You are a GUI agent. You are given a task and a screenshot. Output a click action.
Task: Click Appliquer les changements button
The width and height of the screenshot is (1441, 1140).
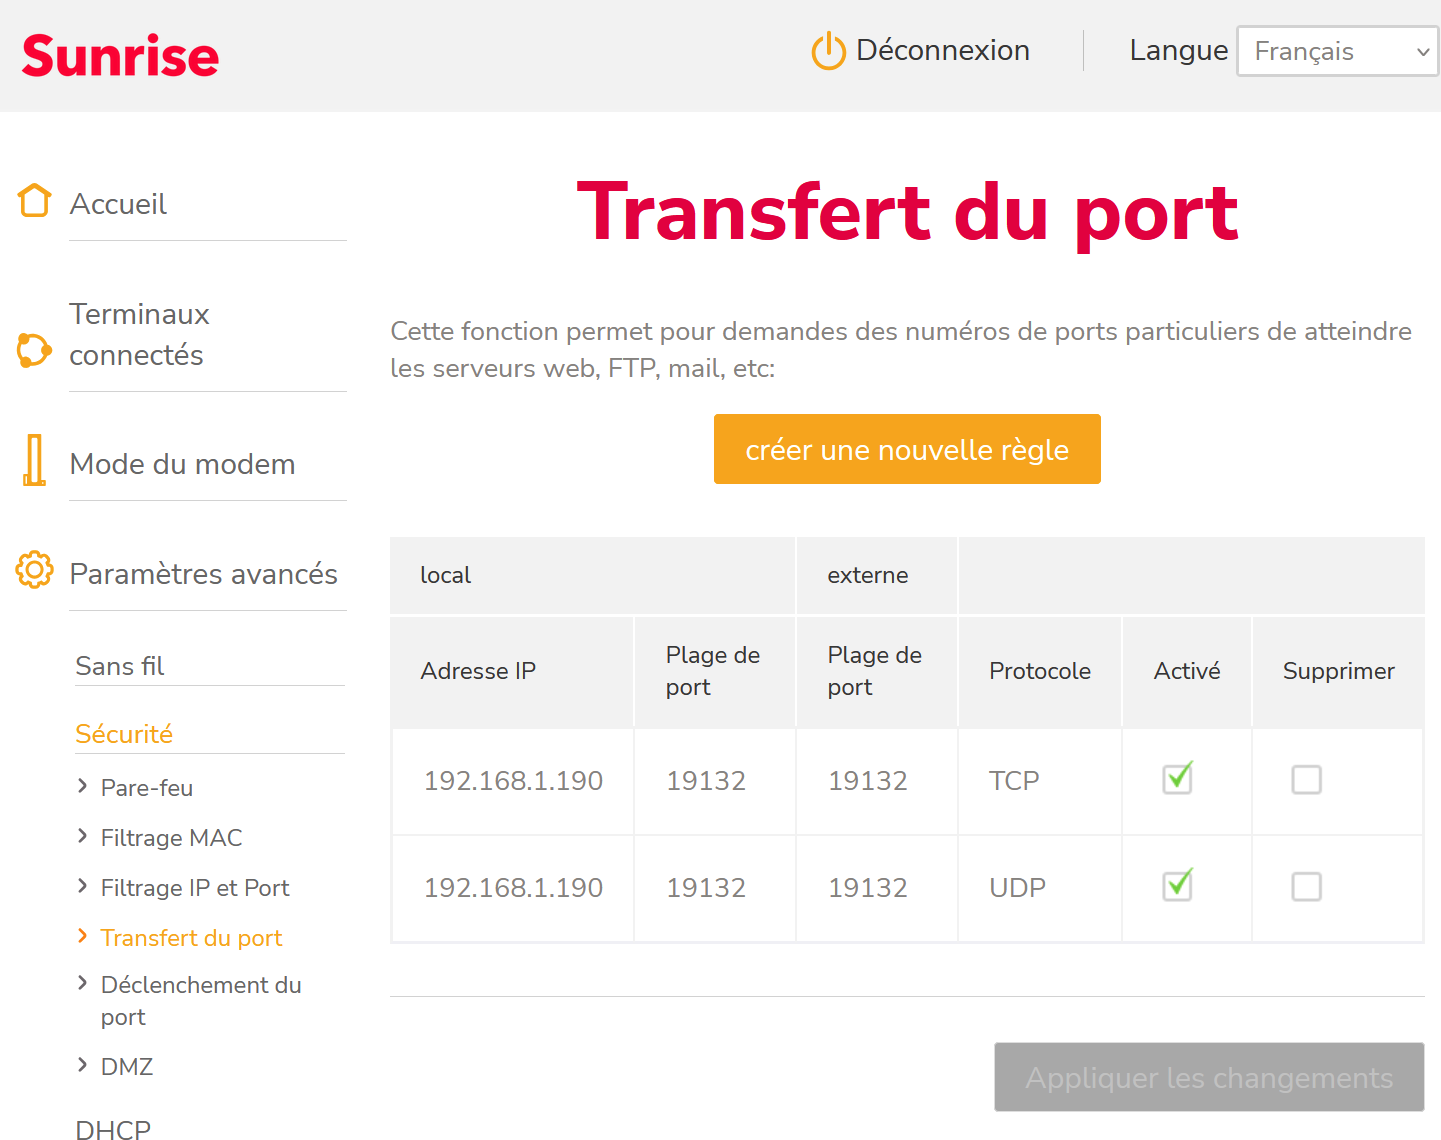[1209, 1077]
